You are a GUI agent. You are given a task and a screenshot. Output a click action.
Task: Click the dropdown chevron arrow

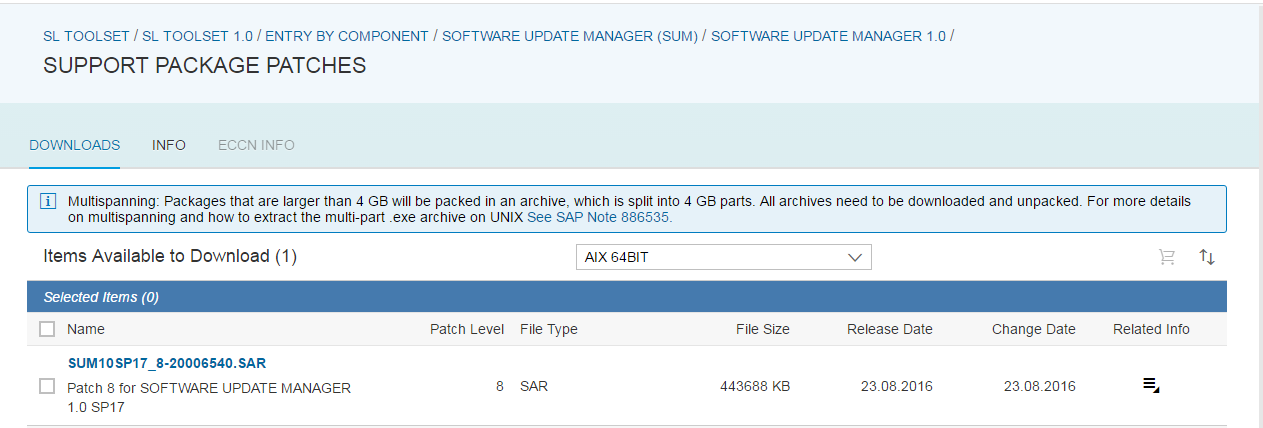pos(855,257)
